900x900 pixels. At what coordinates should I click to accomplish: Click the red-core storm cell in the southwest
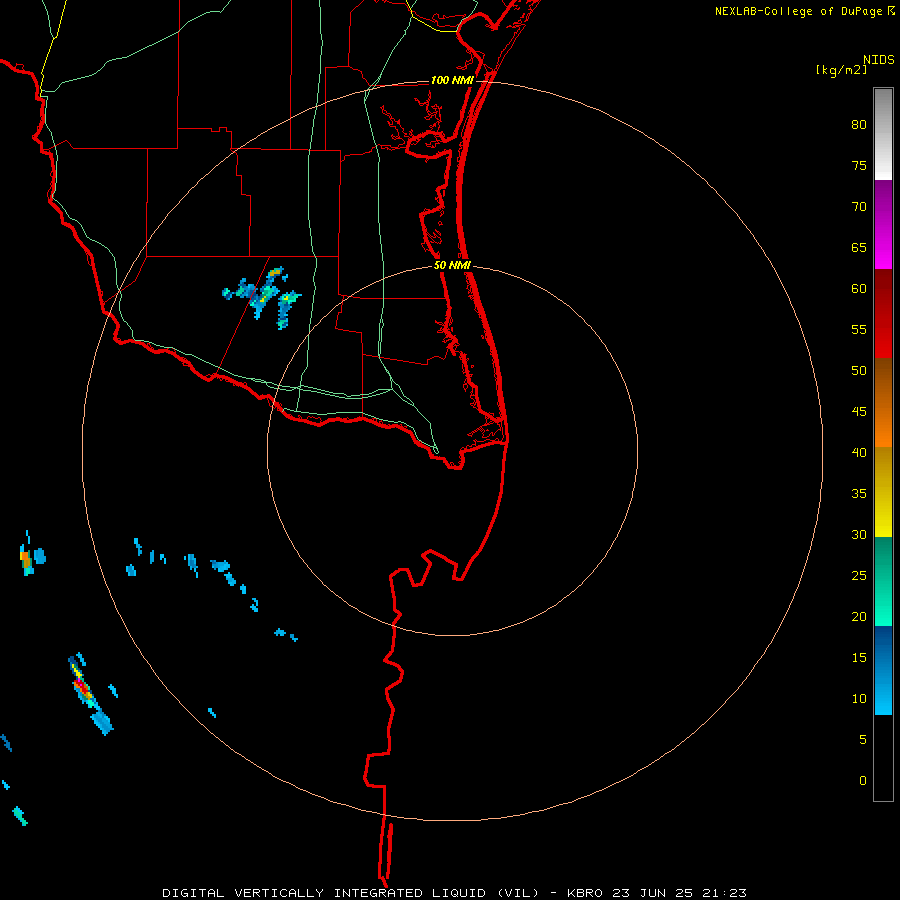coord(89,694)
